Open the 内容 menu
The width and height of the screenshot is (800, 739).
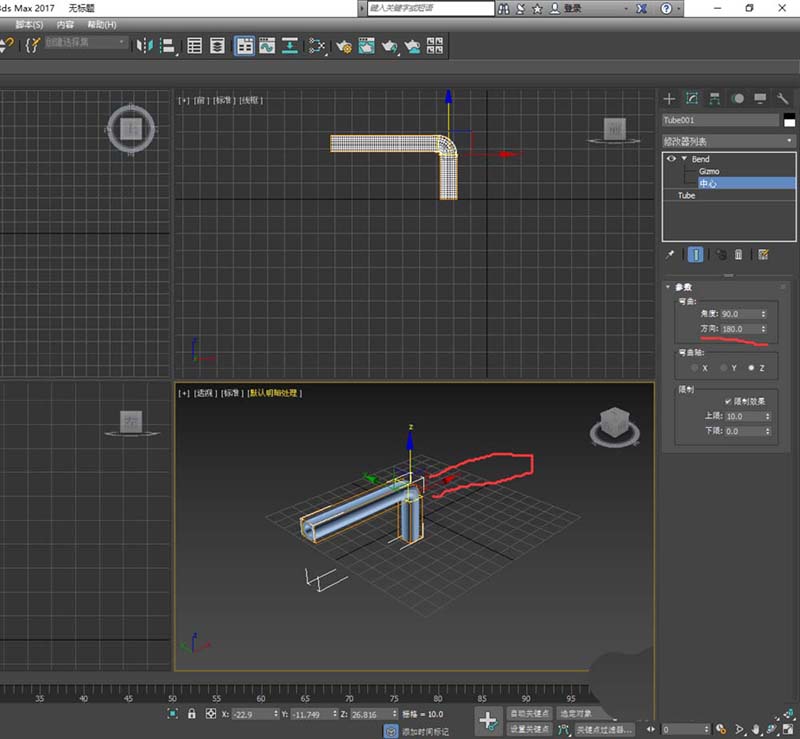pyautogui.click(x=65, y=23)
